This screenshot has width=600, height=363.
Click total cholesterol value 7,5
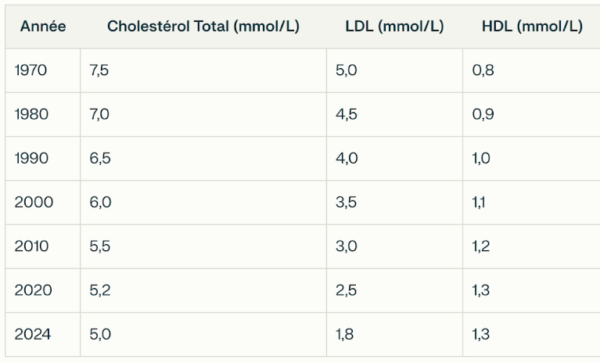(99, 70)
